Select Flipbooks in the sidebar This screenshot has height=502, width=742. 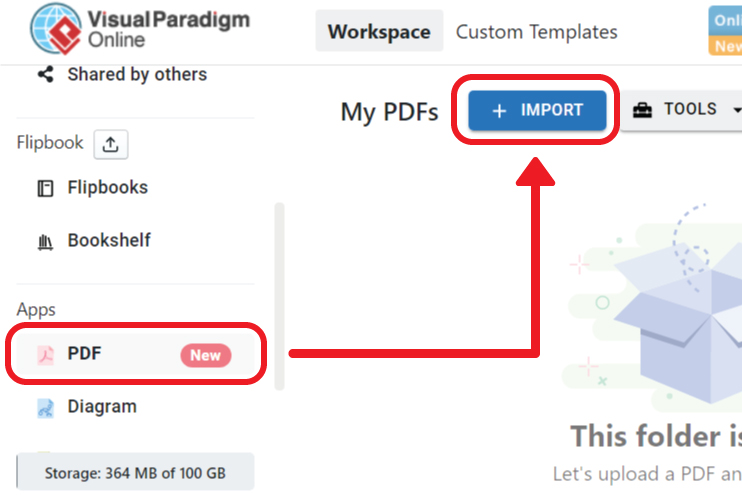click(x=107, y=188)
